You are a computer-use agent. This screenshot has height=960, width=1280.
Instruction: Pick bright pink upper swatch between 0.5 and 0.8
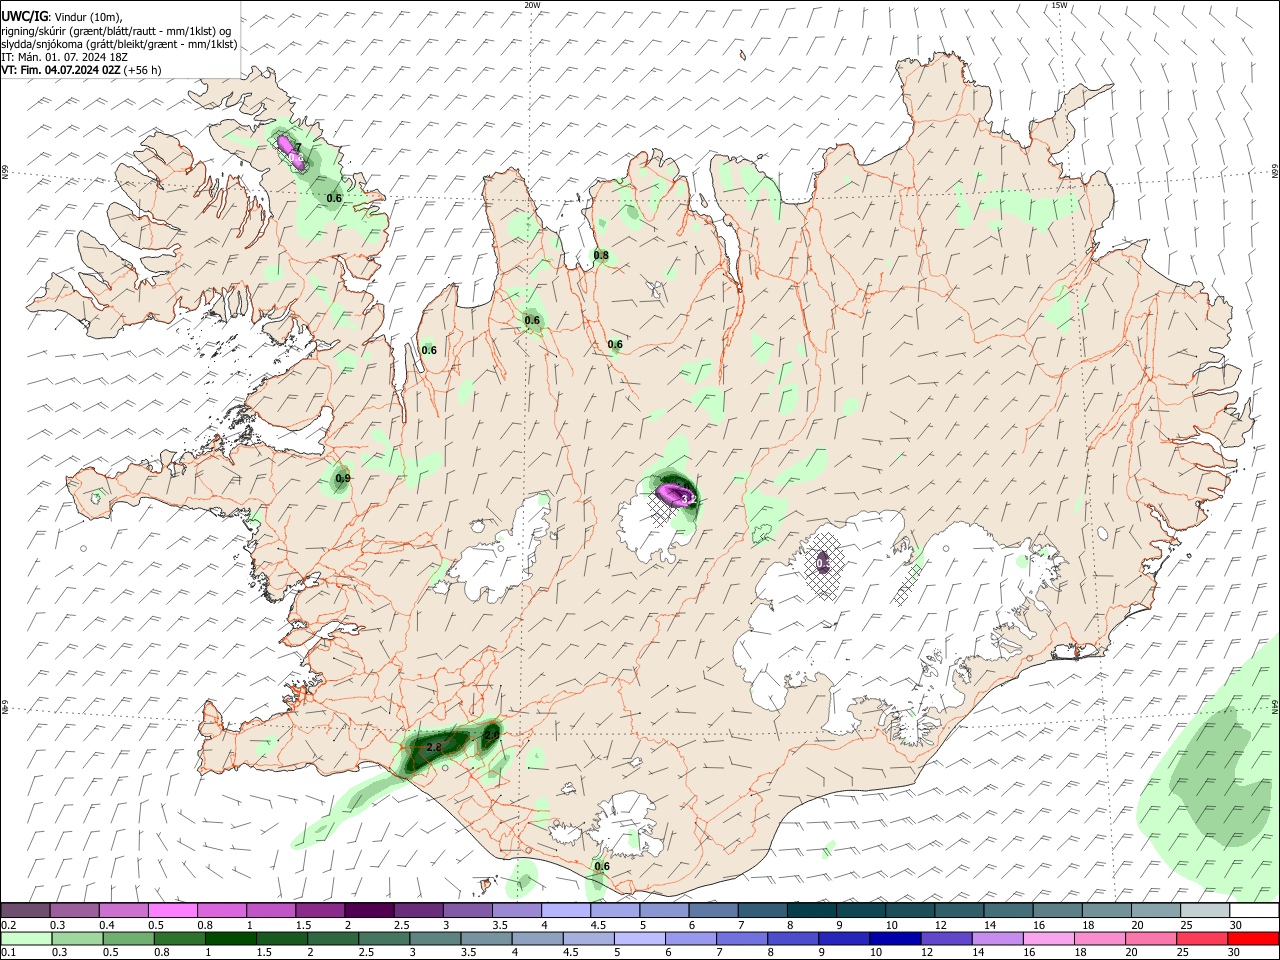point(172,911)
